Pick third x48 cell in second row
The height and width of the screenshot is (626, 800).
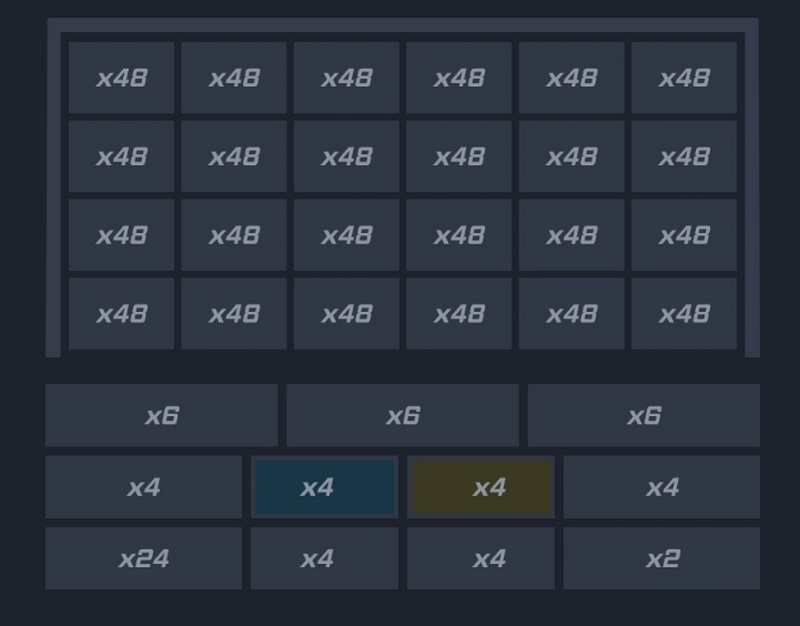pyautogui.click(x=346, y=156)
